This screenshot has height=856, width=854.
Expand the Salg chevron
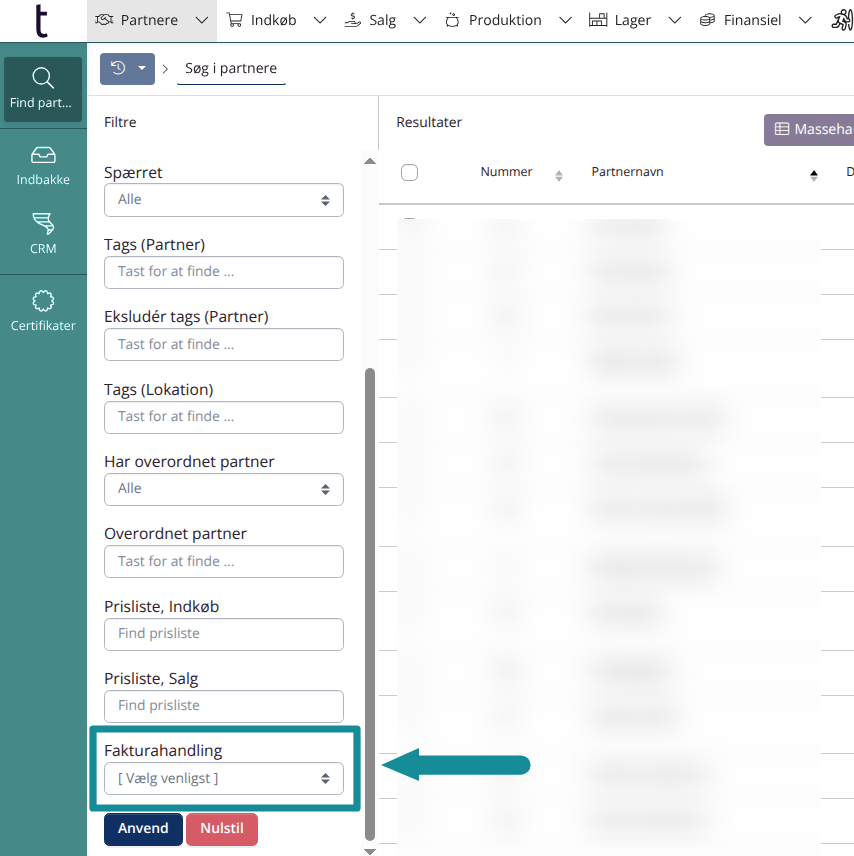click(x=419, y=20)
